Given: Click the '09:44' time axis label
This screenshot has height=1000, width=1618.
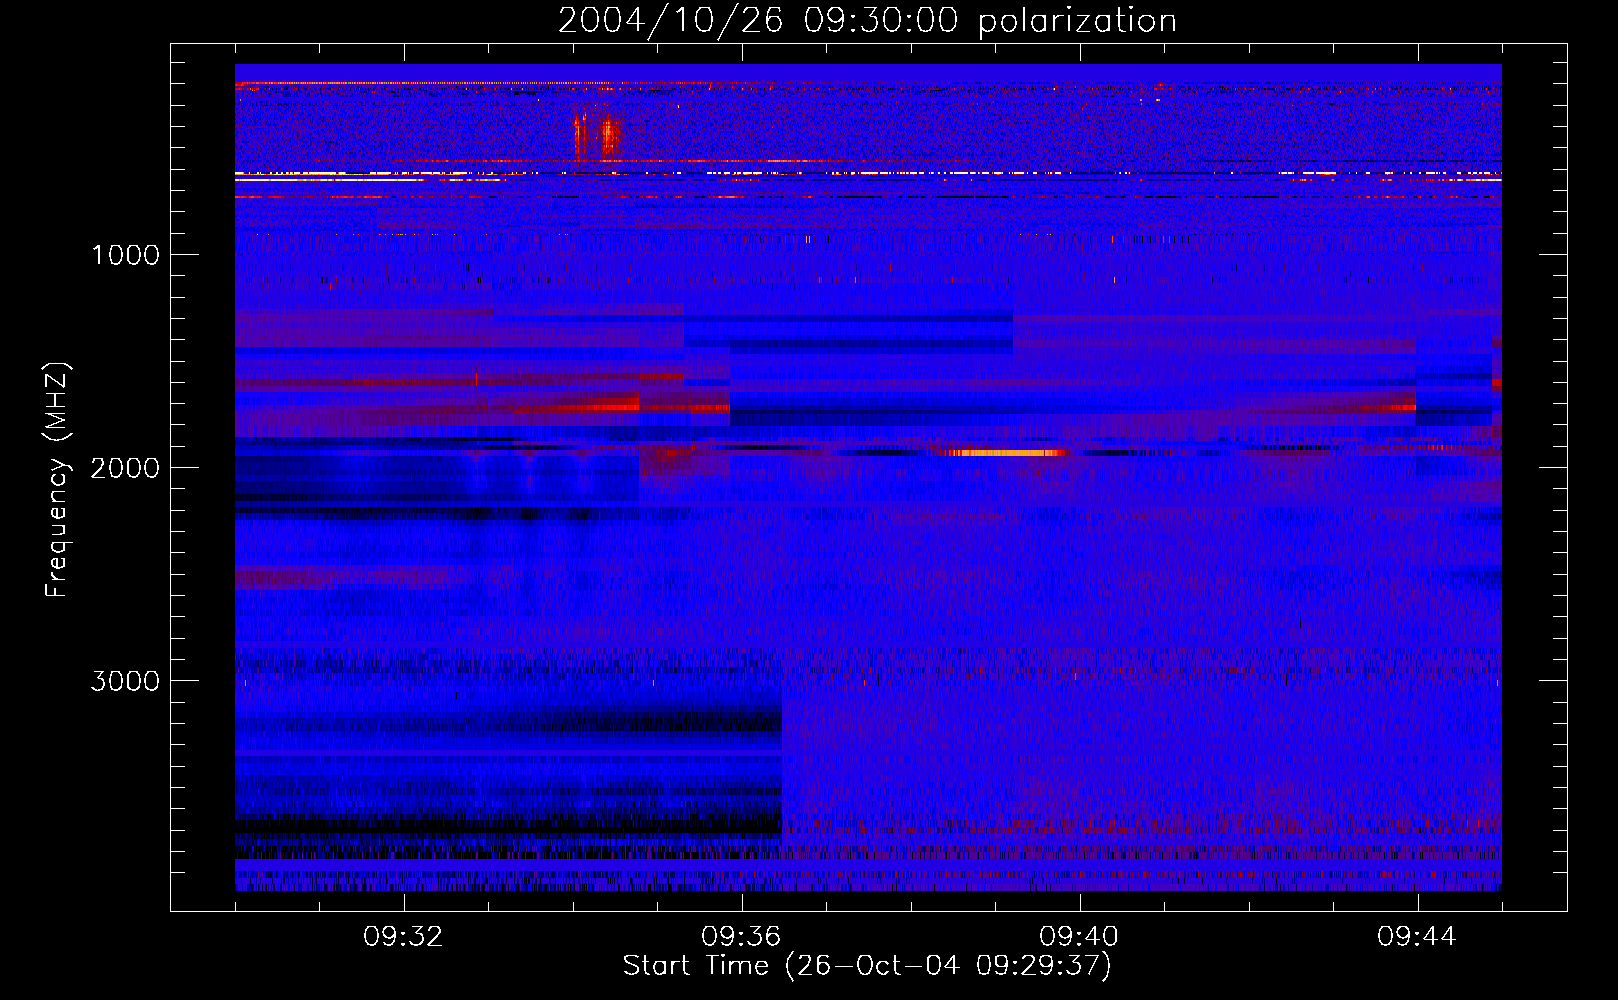Looking at the screenshot, I should click(1417, 937).
